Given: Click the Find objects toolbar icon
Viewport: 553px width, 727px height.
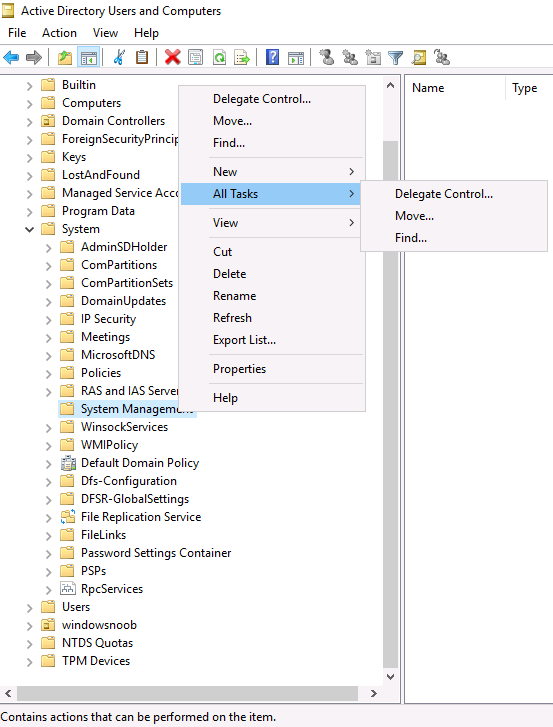Looking at the screenshot, I should (x=419, y=57).
